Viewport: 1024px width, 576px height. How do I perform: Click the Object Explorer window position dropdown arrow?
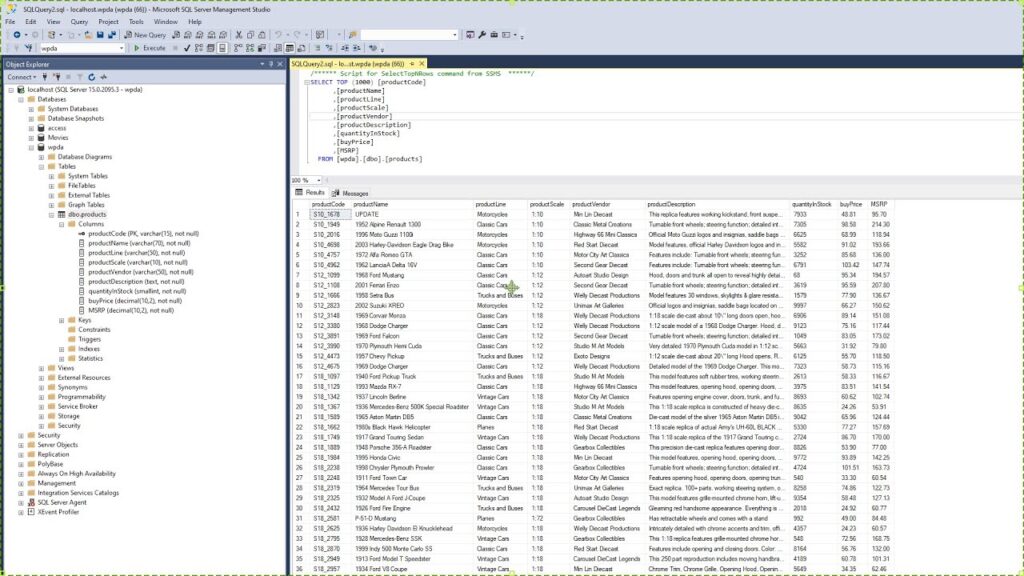pyautogui.click(x=262, y=64)
